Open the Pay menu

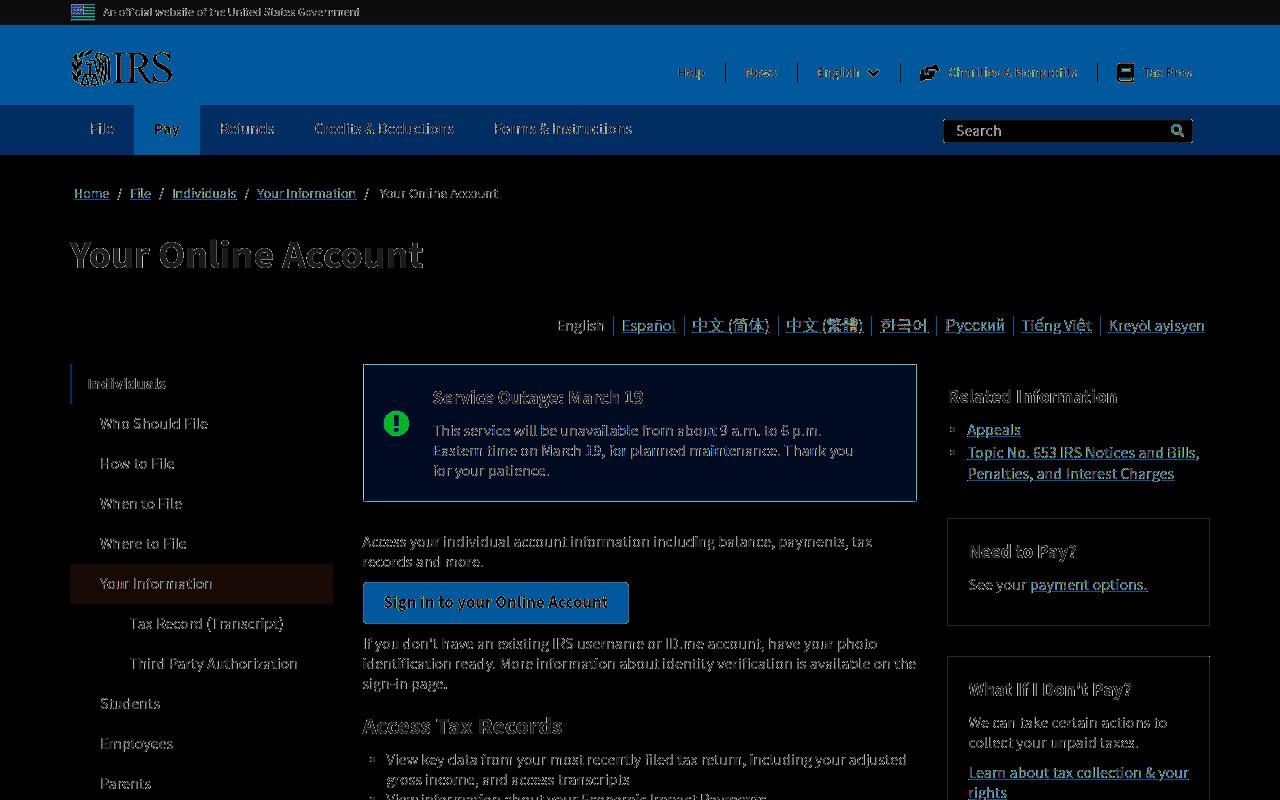167,129
